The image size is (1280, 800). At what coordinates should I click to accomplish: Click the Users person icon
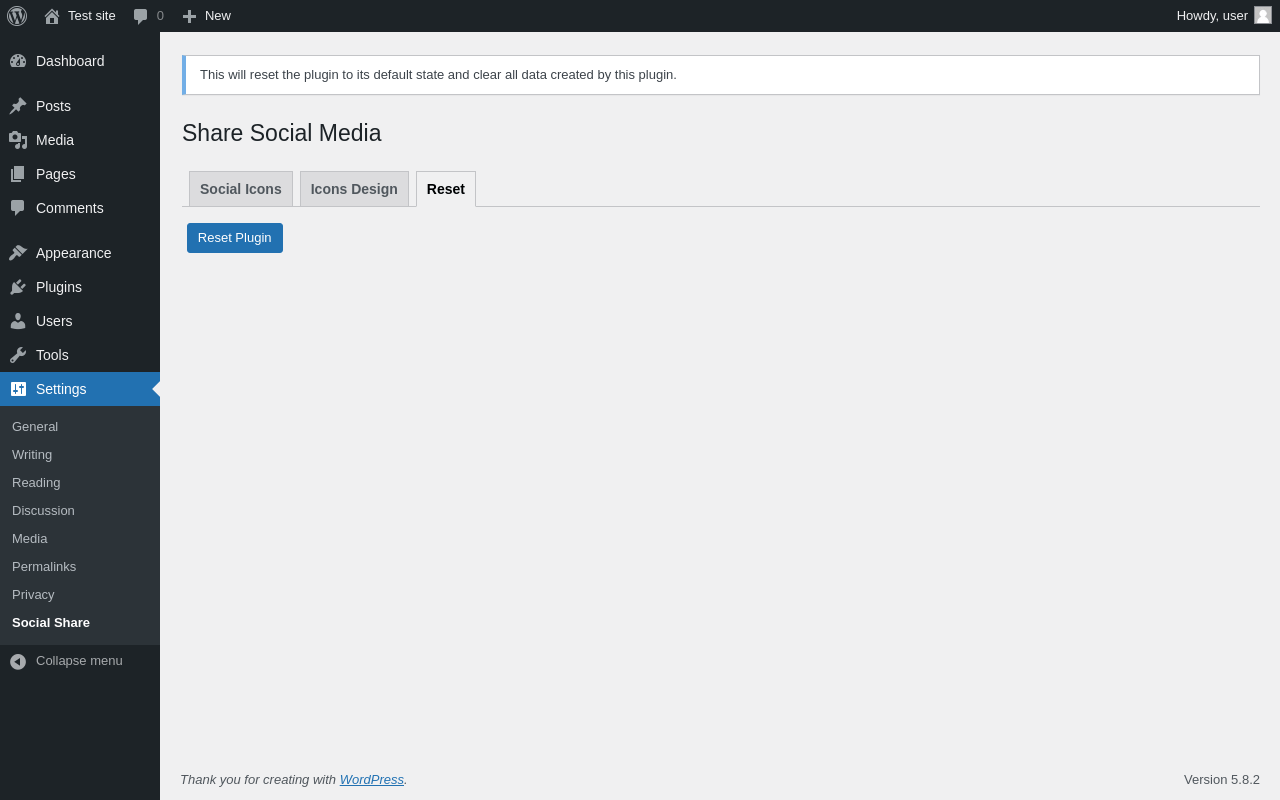(x=18, y=321)
